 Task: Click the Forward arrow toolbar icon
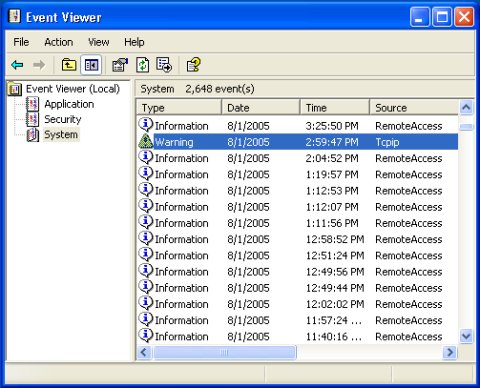click(x=39, y=65)
